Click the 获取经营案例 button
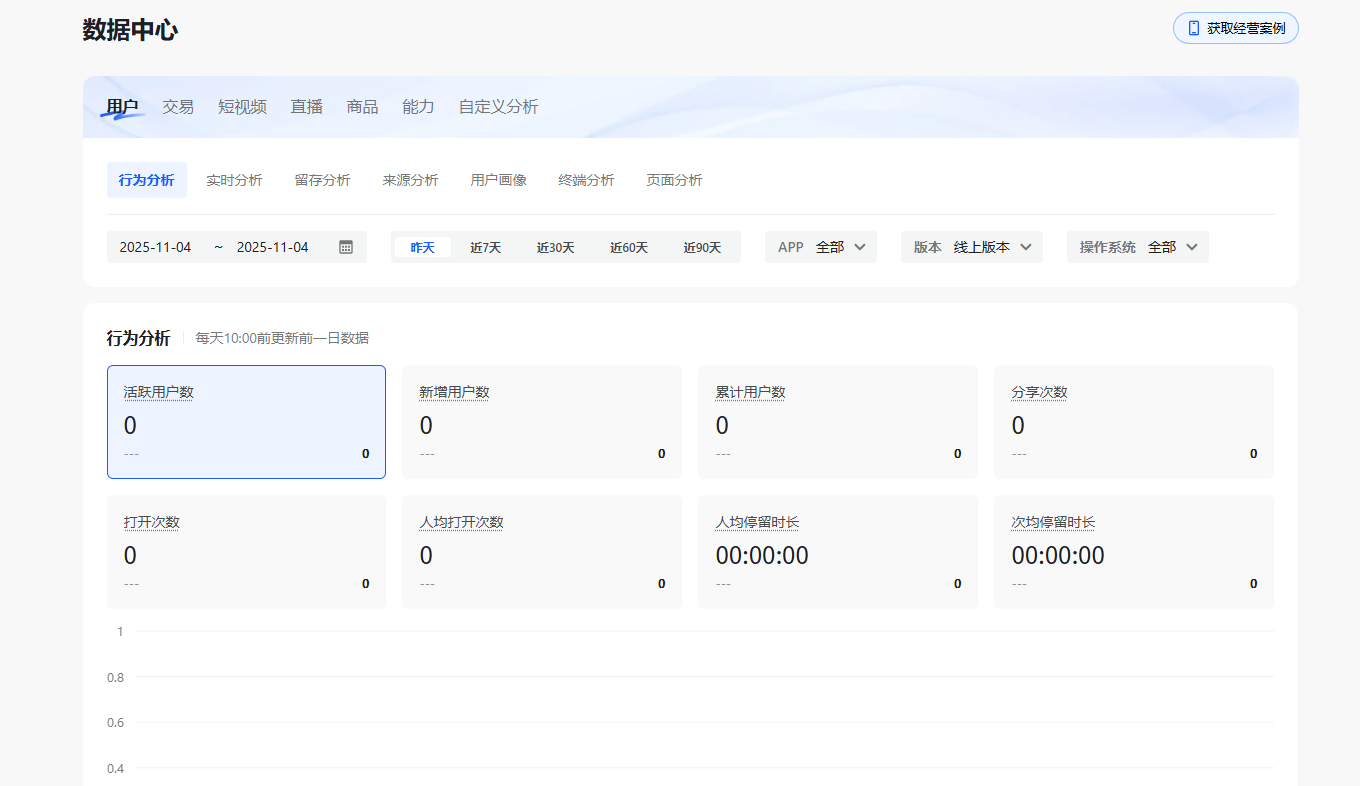1360x786 pixels. [x=1235, y=28]
